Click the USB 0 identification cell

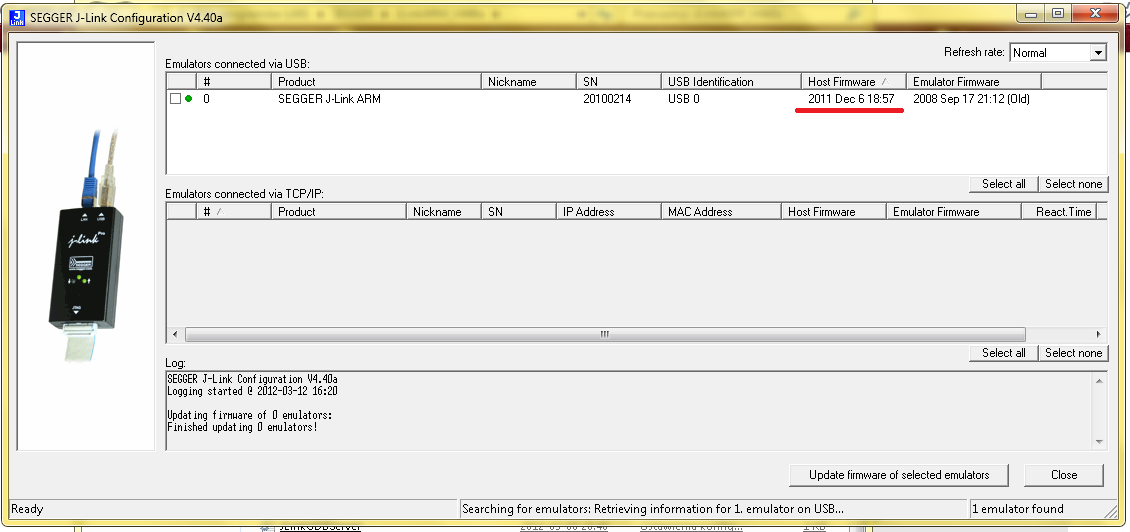coord(683,99)
